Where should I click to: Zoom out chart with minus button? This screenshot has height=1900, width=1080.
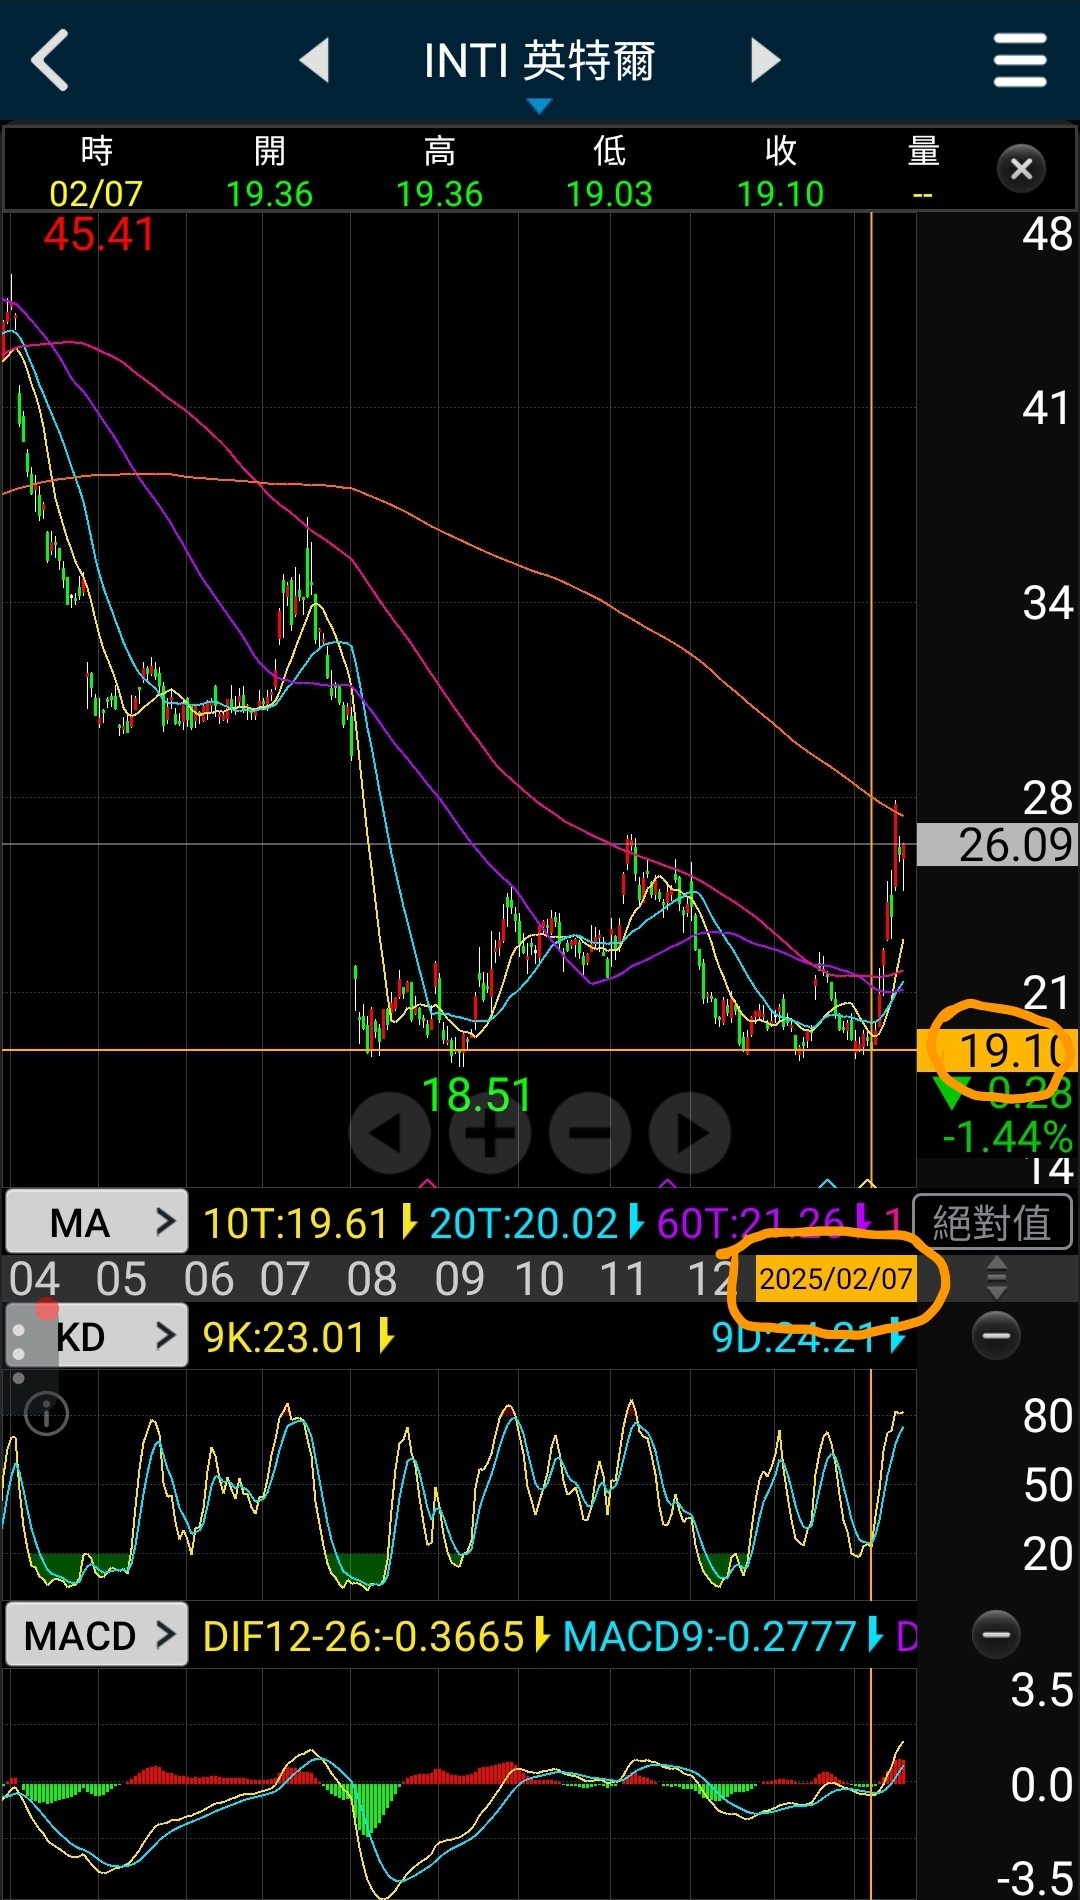pos(590,1133)
